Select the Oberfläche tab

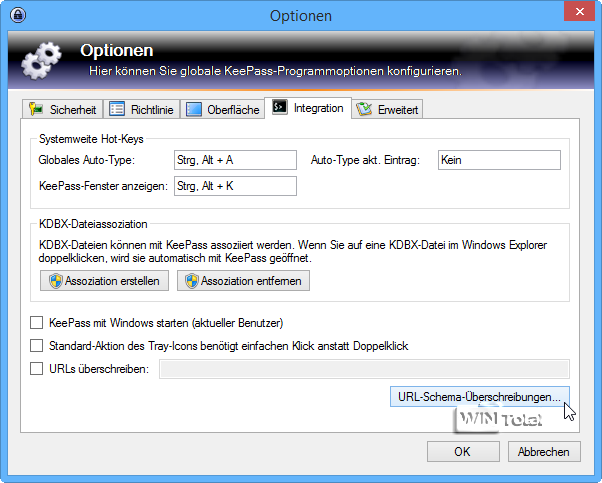click(222, 109)
